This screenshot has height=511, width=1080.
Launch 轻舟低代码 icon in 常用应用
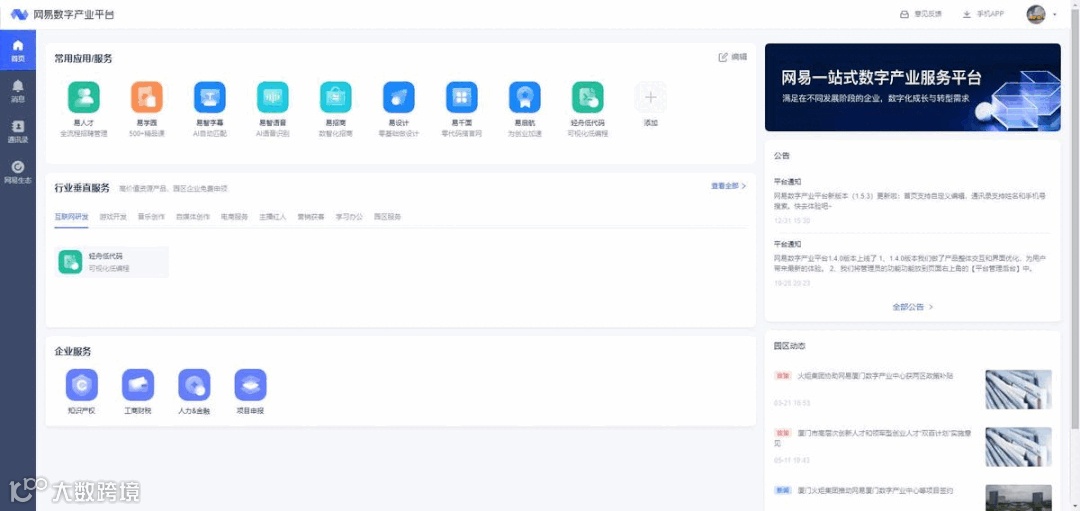click(x=588, y=97)
